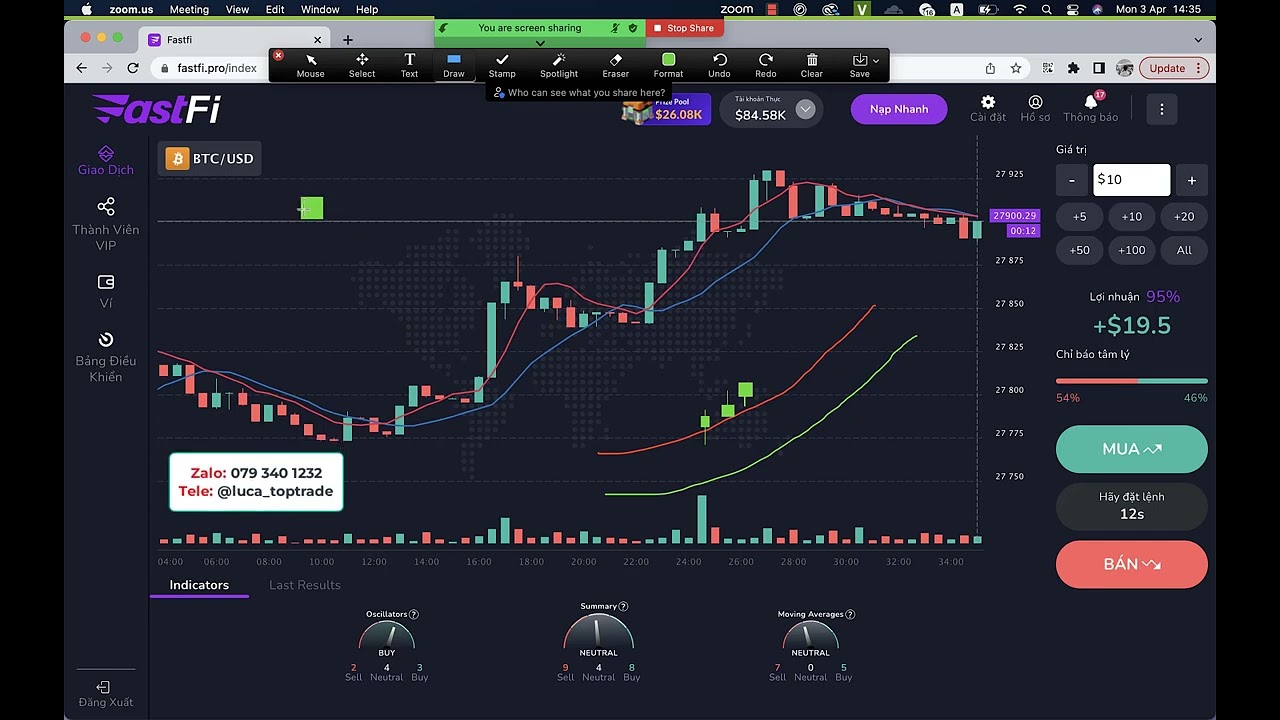Select the BTC/USD pair selector
The image size is (1280, 720).
pyautogui.click(x=210, y=159)
